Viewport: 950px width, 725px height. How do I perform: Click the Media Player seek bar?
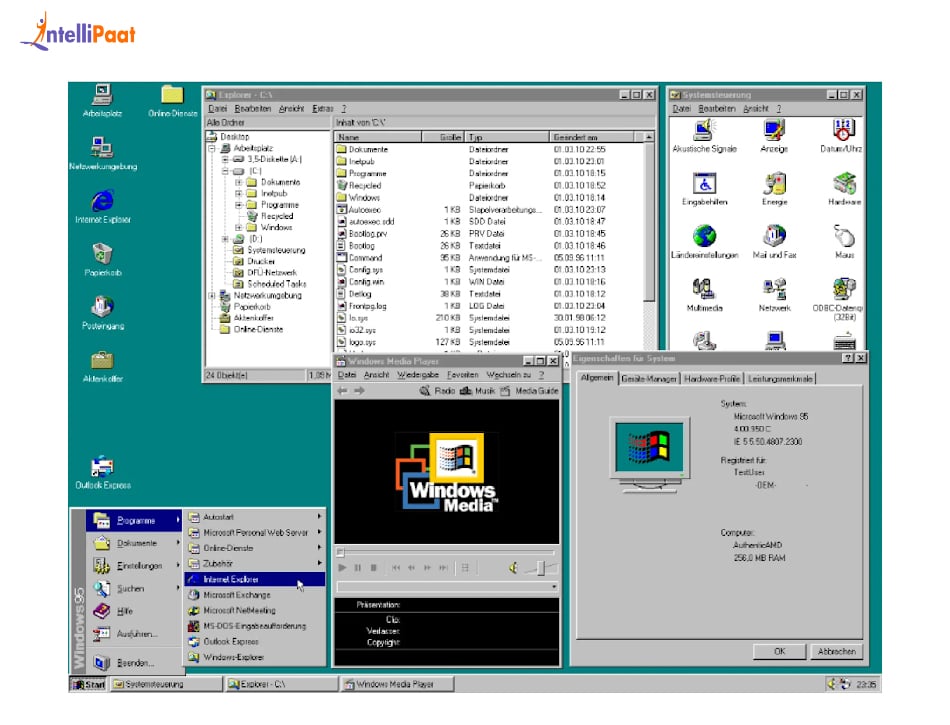[445, 552]
